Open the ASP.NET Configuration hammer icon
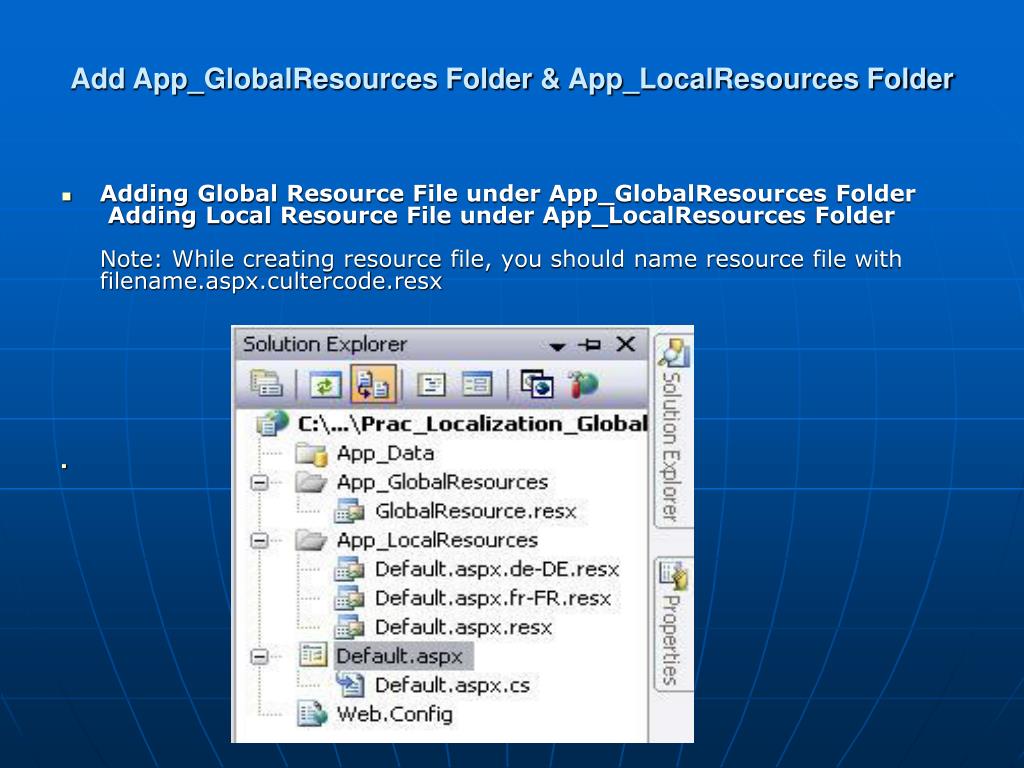The height and width of the screenshot is (768, 1024). point(583,384)
